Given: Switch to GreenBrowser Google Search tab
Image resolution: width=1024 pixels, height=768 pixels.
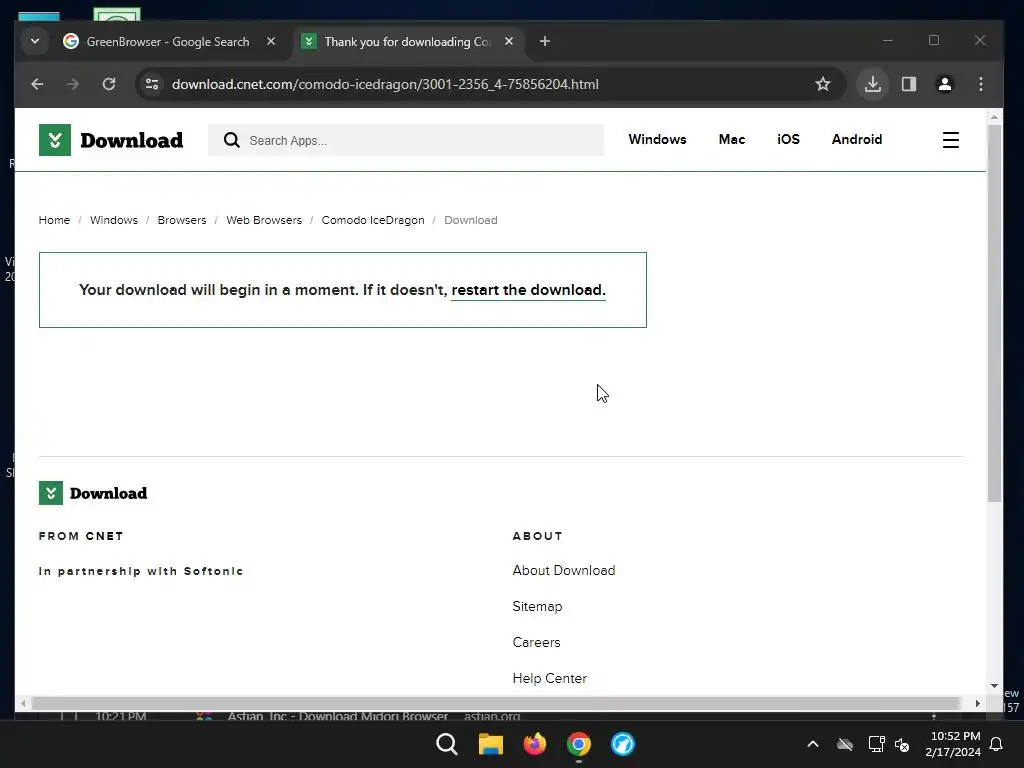Looking at the screenshot, I should click(x=170, y=41).
